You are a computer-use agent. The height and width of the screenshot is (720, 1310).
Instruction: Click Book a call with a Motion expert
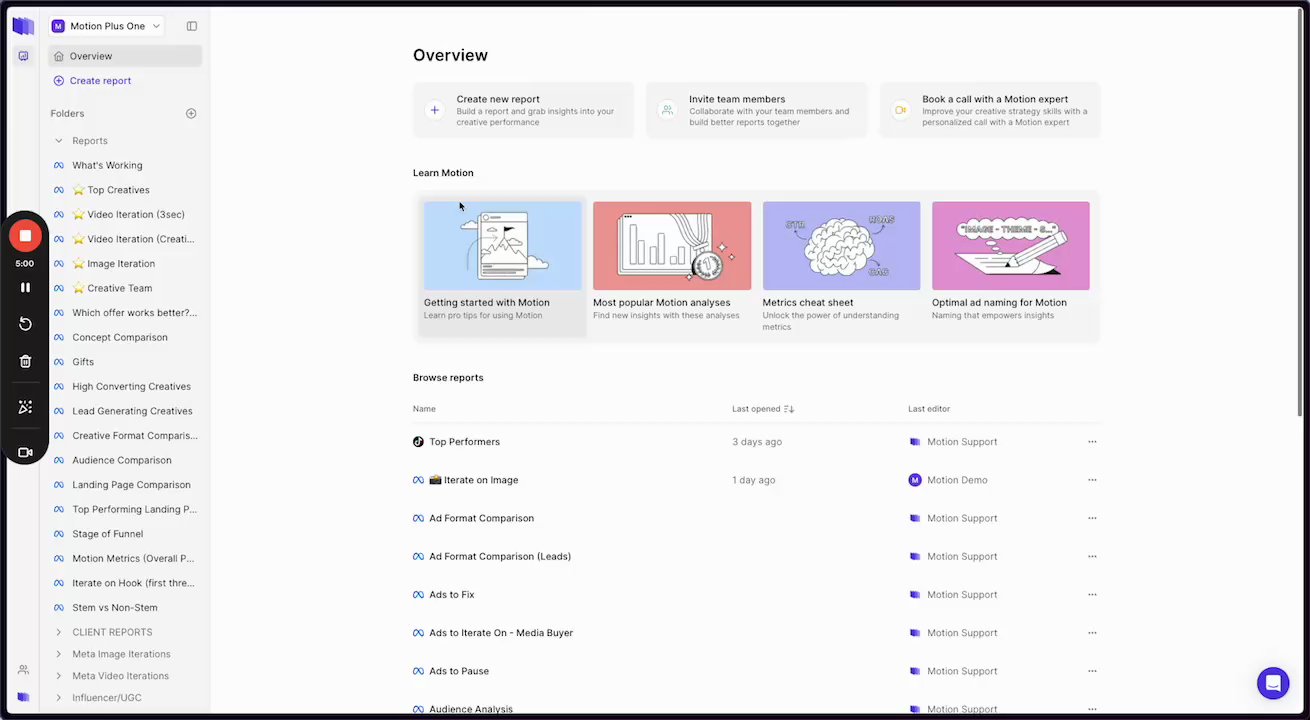[990, 110]
